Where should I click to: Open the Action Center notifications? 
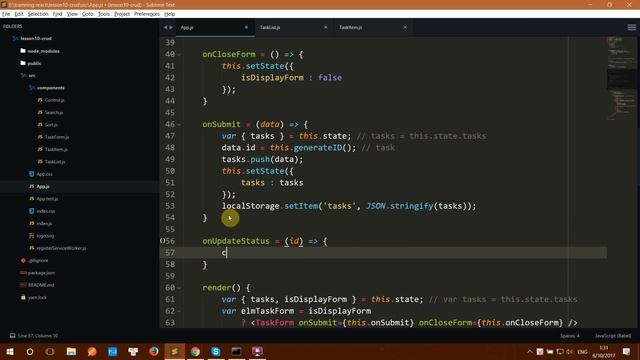627,351
